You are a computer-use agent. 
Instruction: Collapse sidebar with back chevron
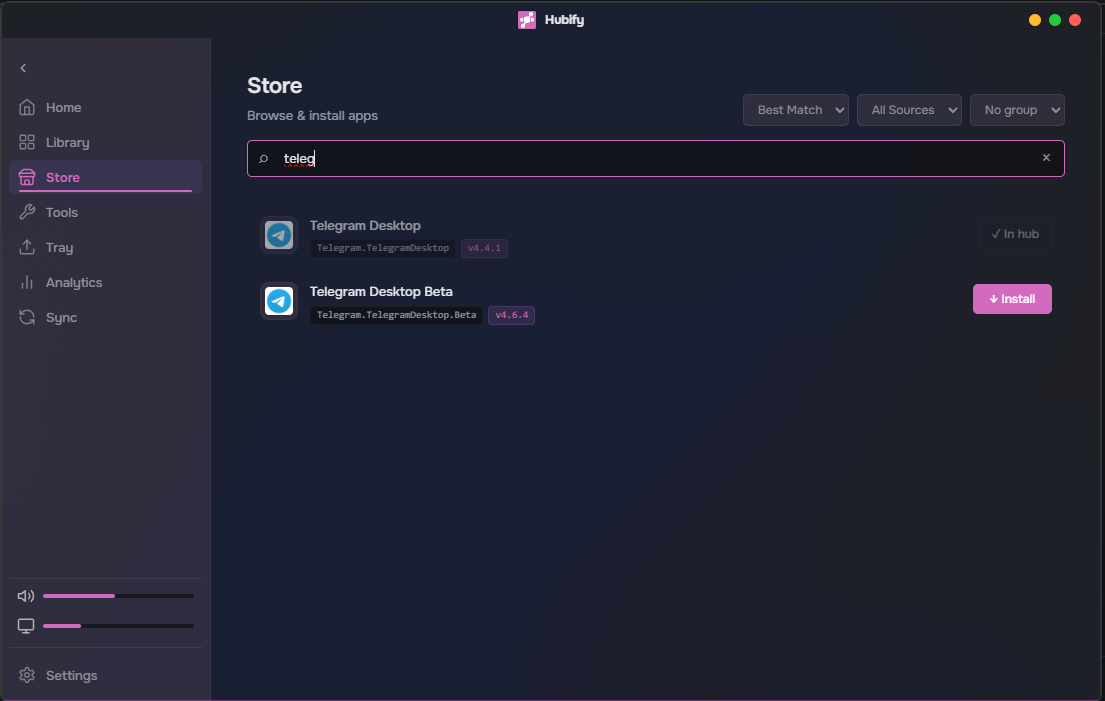point(23,68)
